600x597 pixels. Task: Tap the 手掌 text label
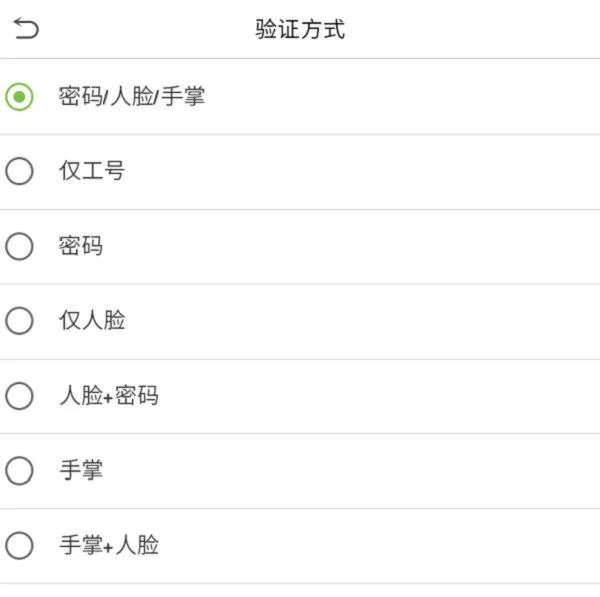click(81, 470)
